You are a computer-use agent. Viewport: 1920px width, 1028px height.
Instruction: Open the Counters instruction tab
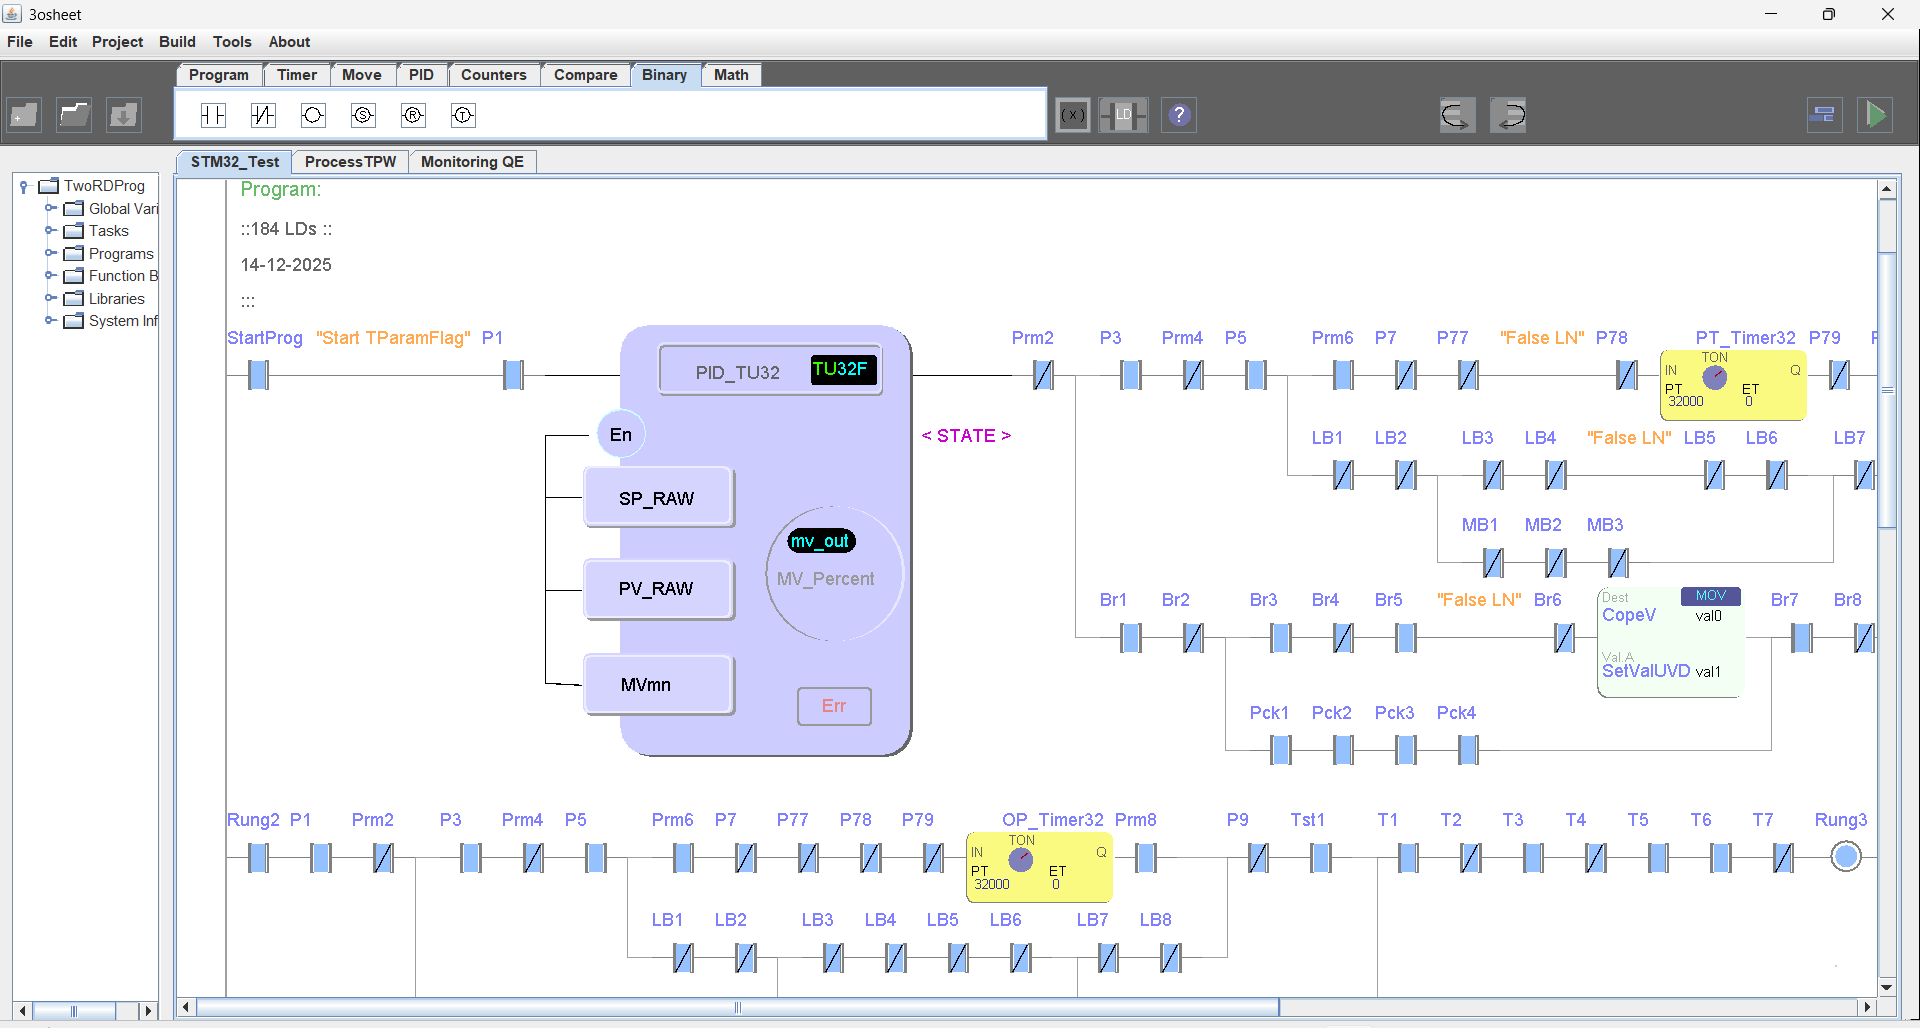[493, 75]
